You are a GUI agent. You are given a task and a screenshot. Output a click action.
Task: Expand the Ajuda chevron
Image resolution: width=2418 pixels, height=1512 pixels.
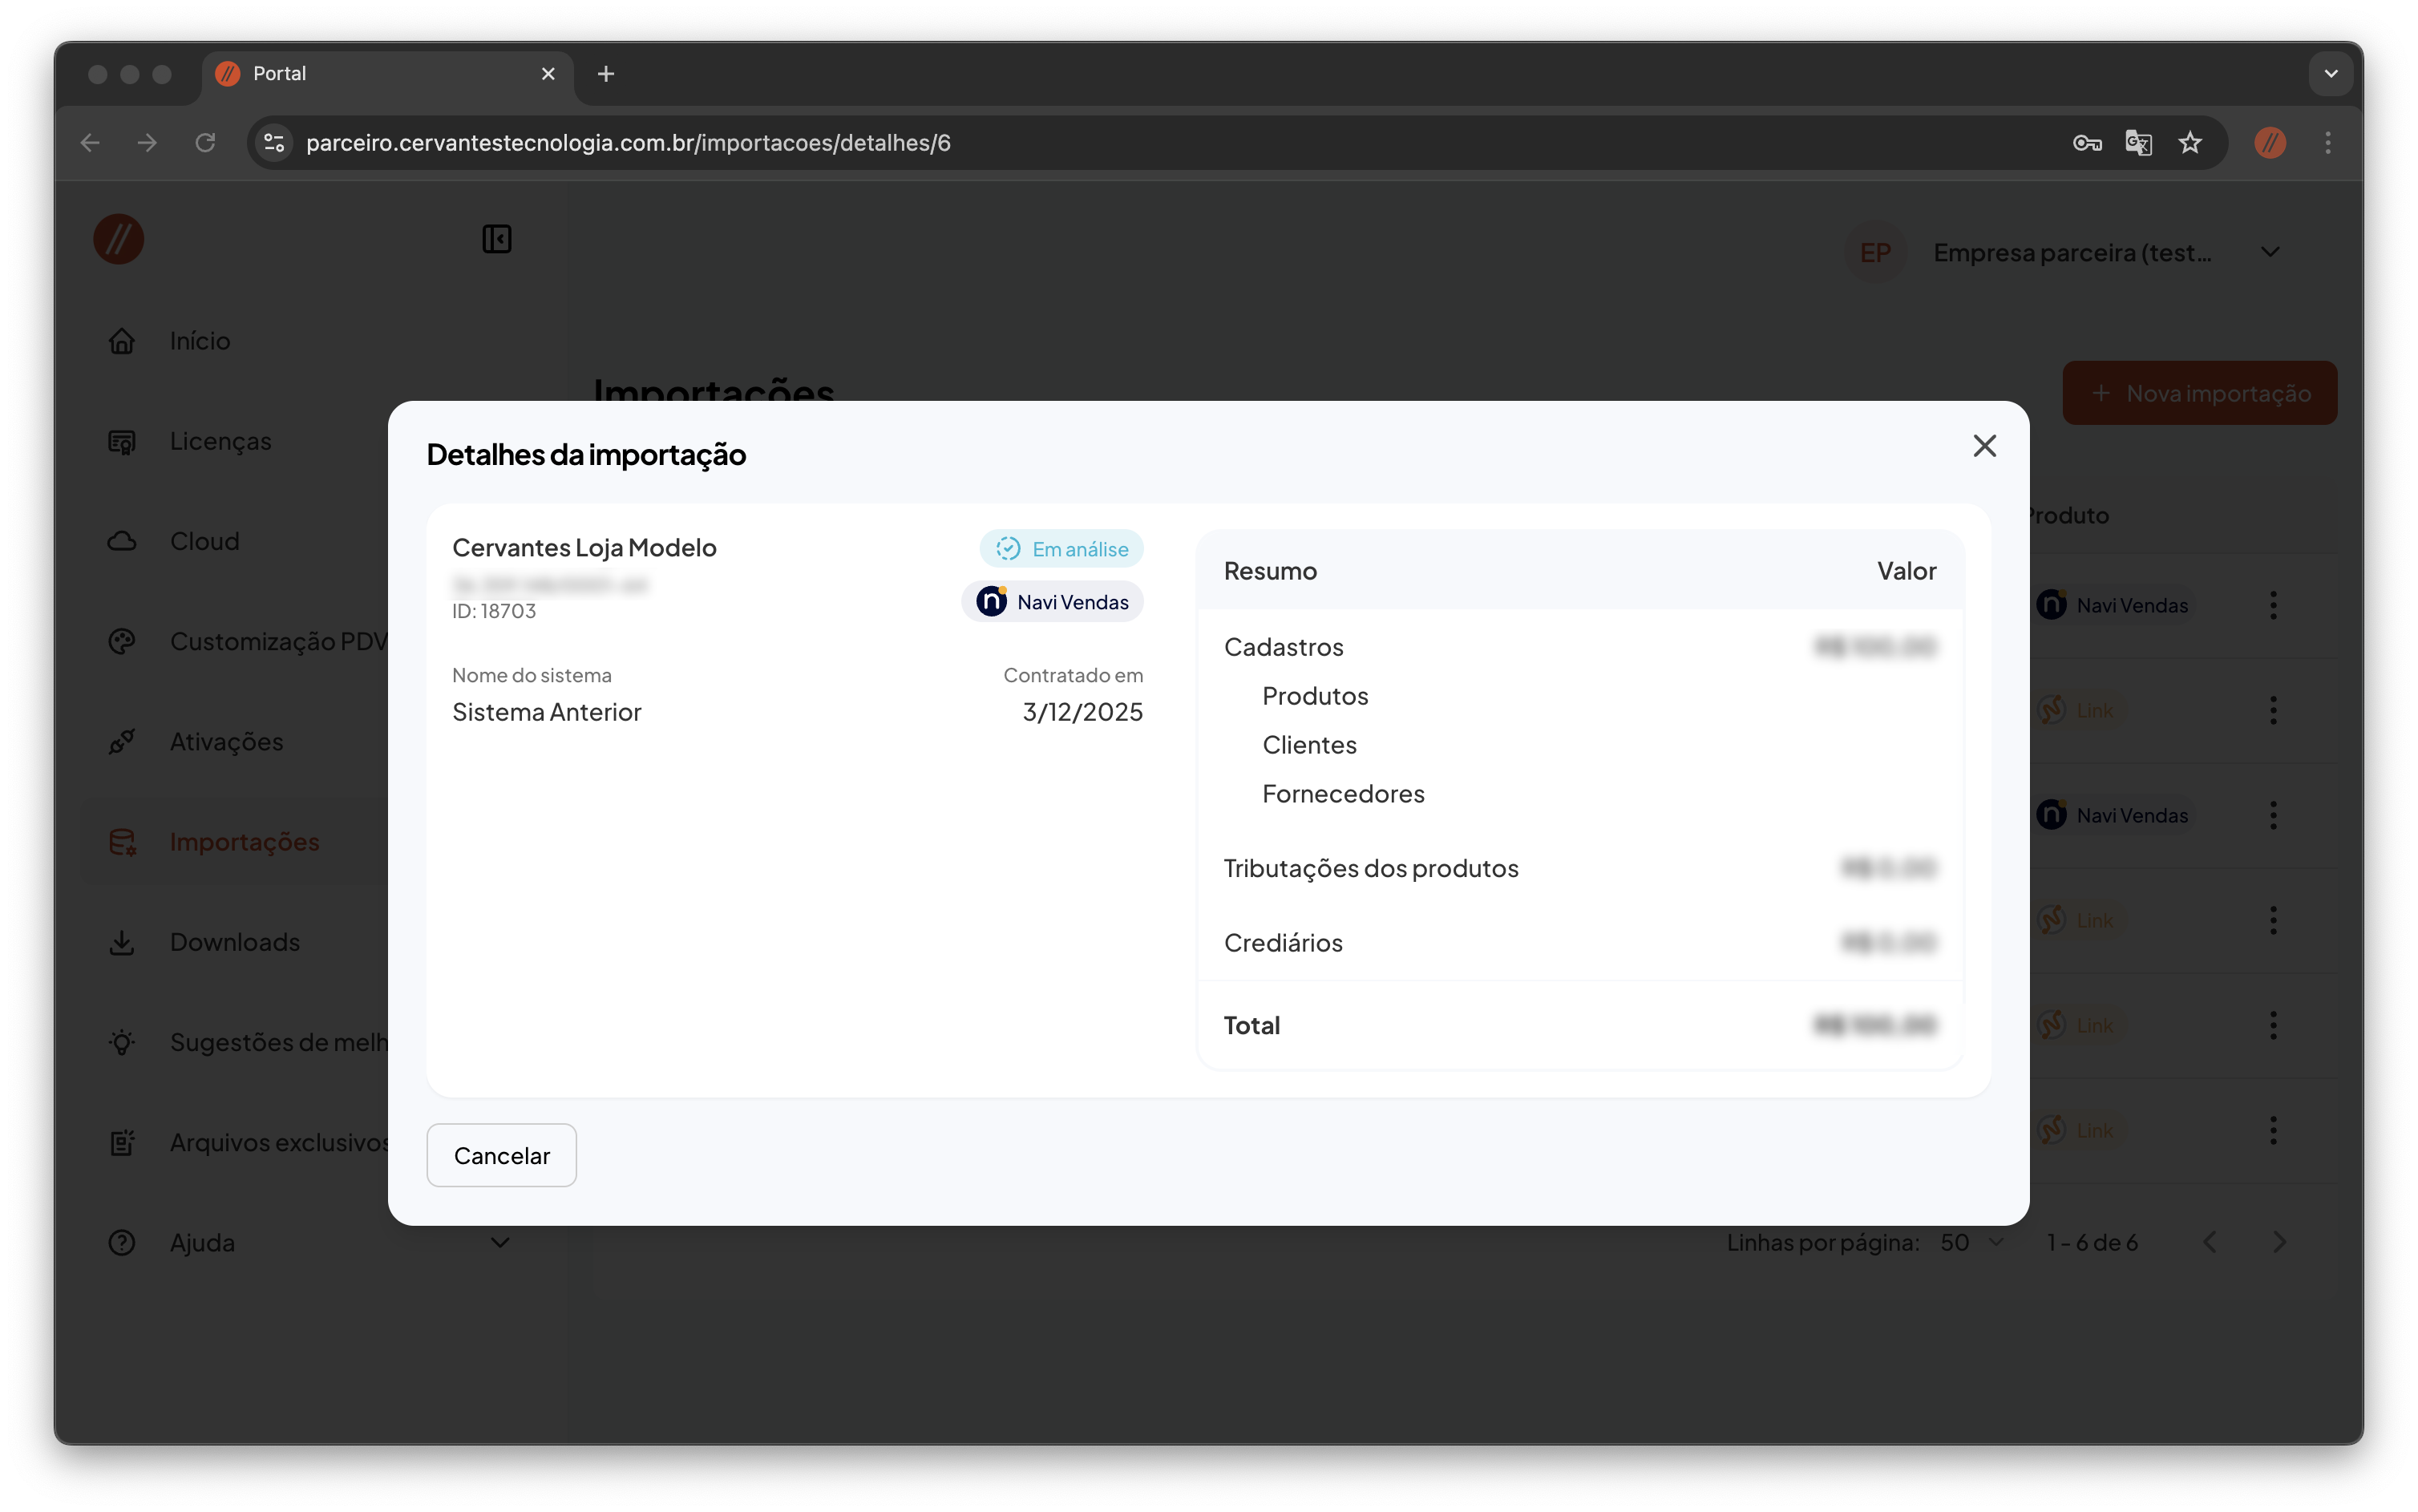coord(500,1242)
